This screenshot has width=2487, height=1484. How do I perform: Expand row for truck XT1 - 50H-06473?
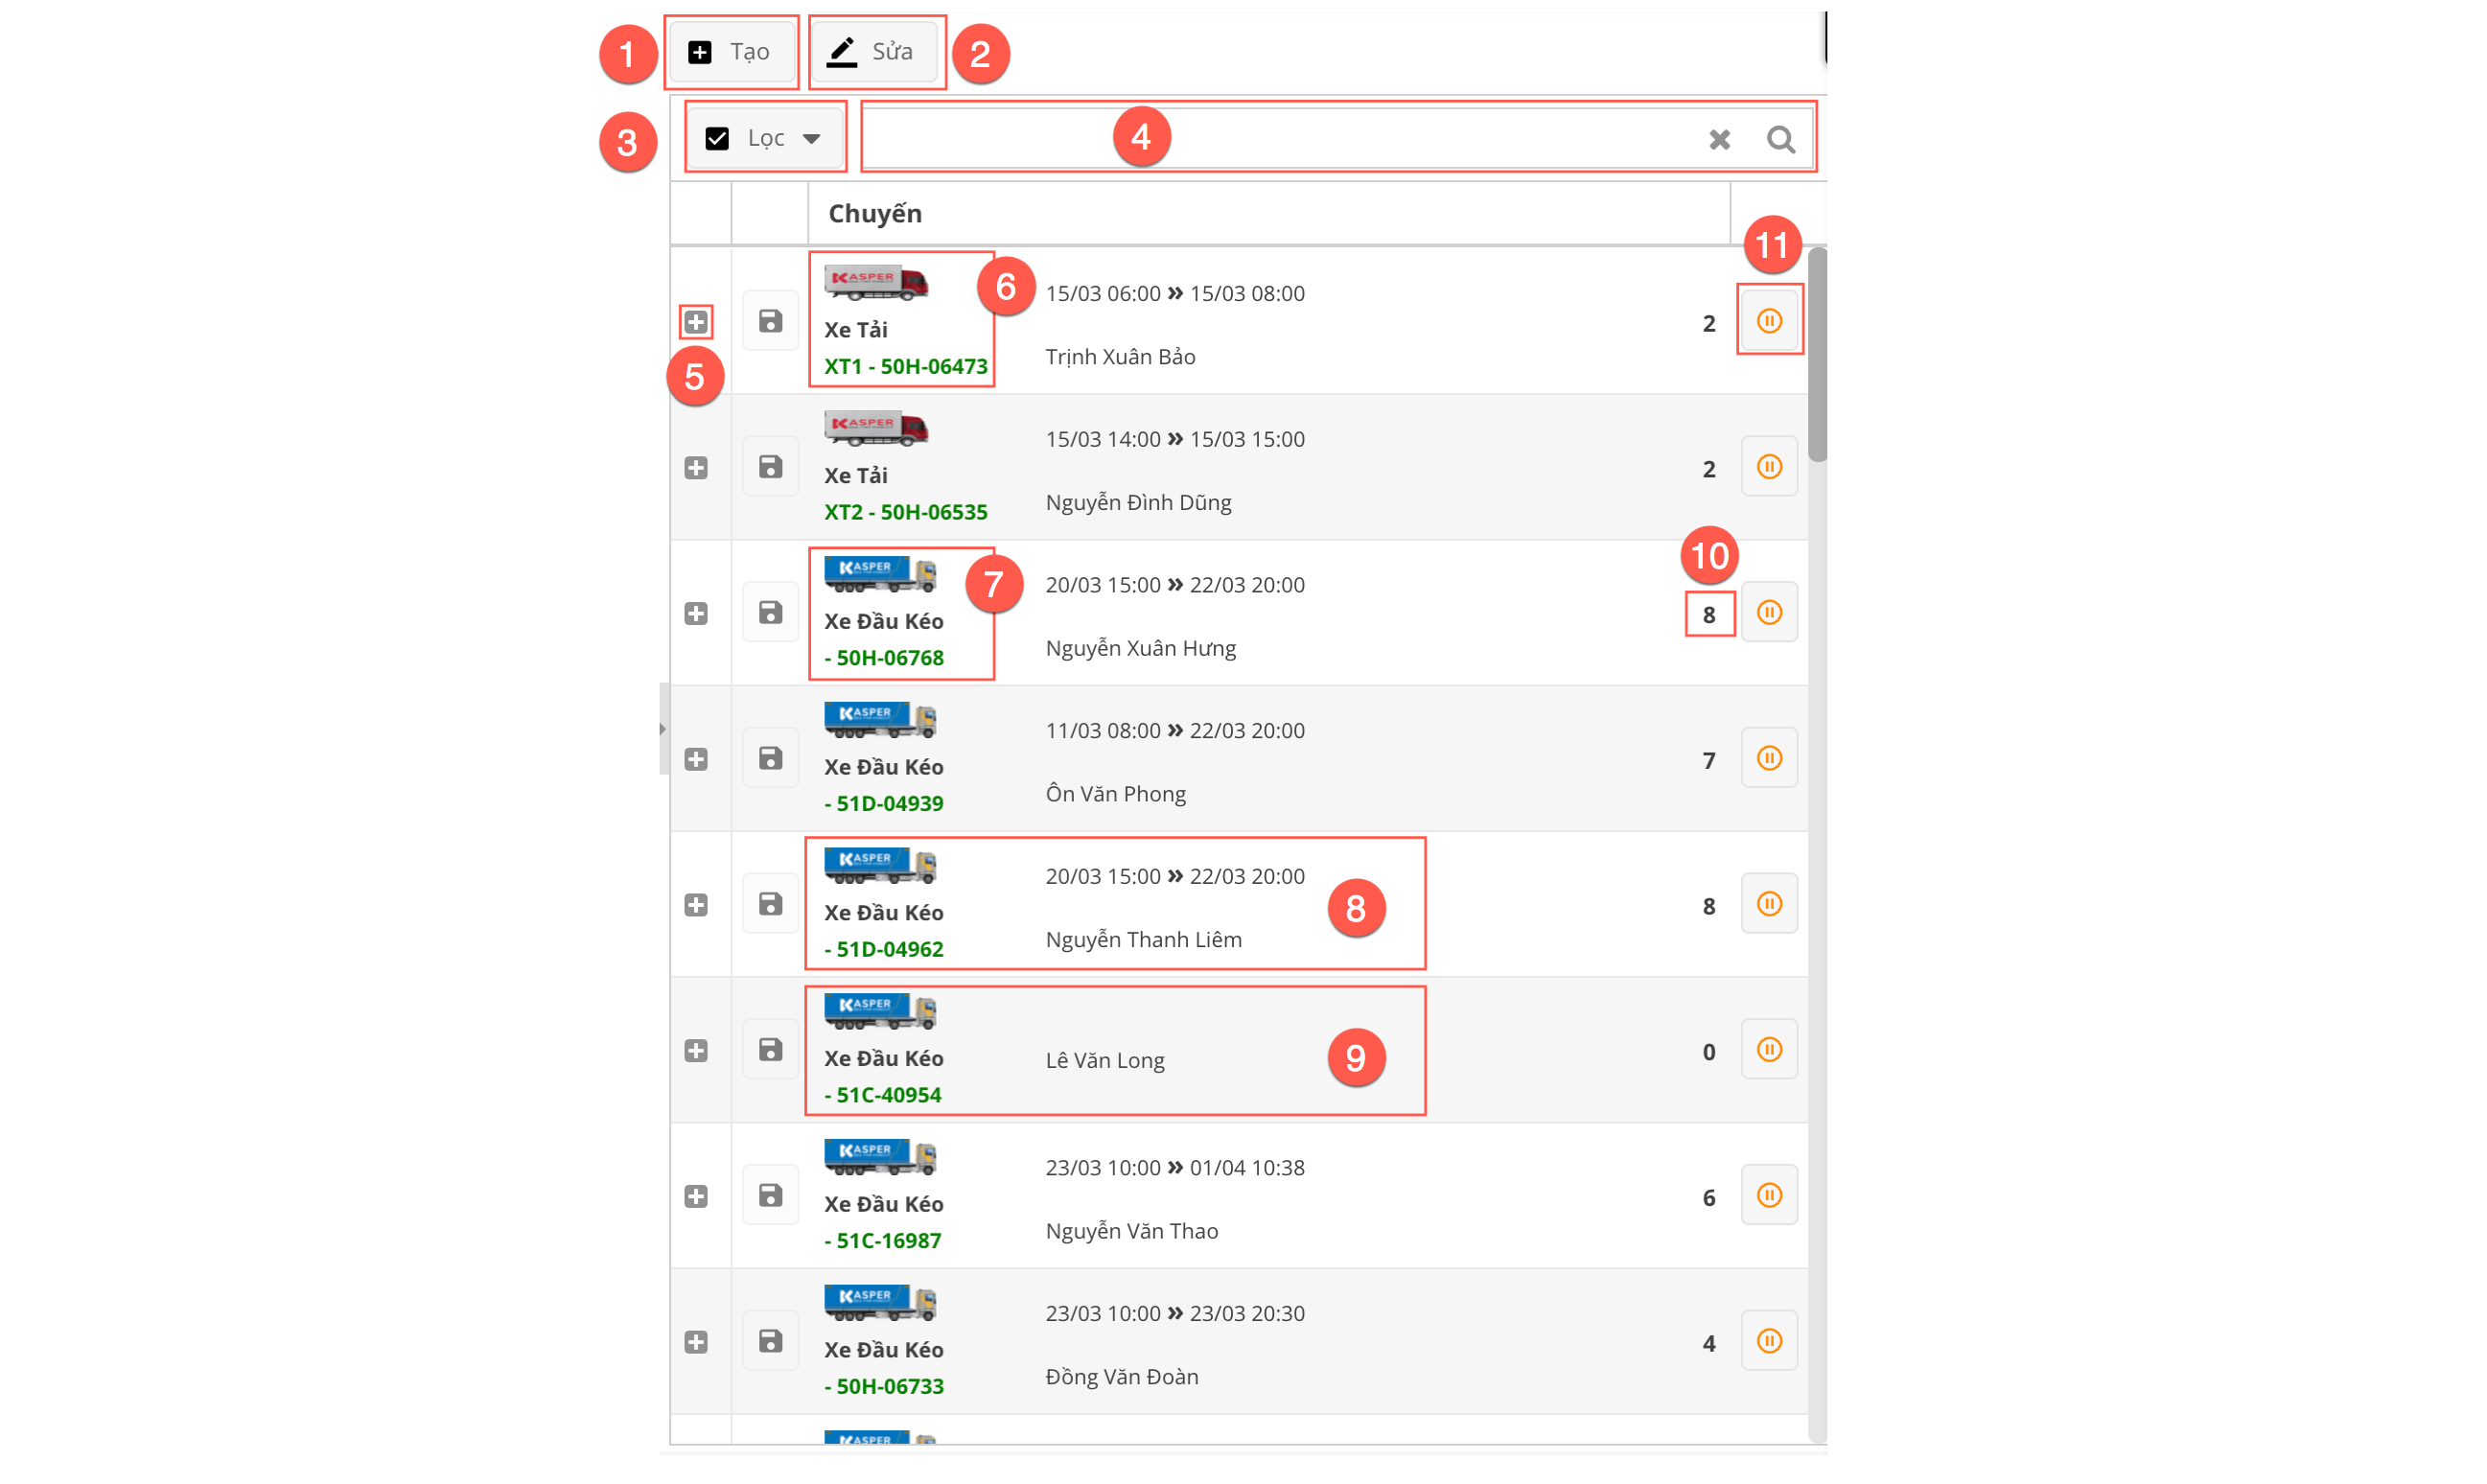696,322
